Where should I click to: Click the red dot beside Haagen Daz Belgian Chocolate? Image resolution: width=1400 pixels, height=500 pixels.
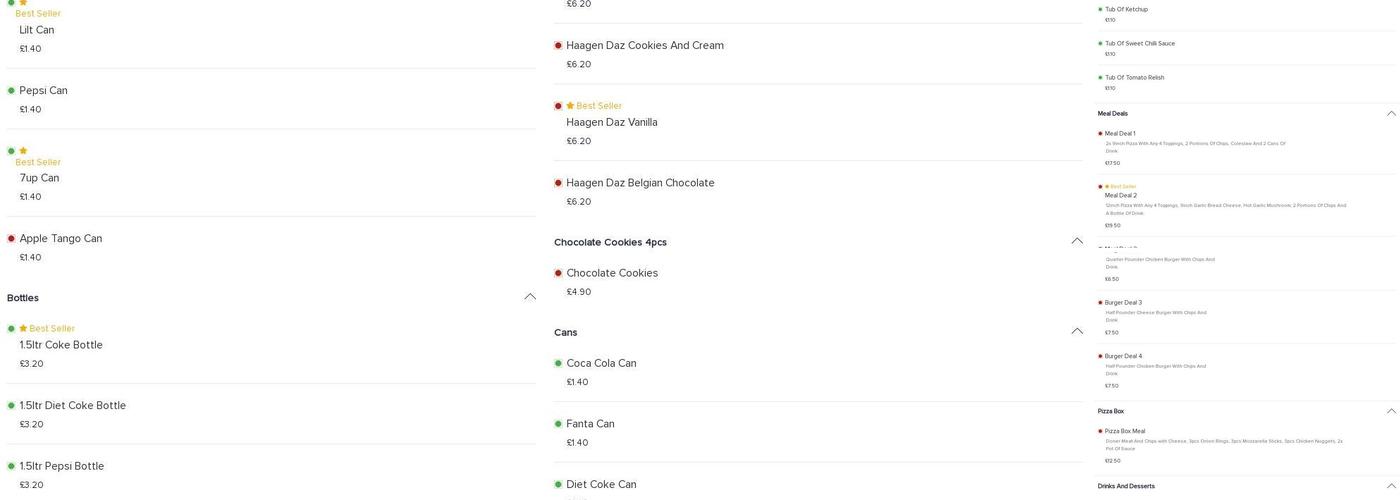pyautogui.click(x=559, y=183)
